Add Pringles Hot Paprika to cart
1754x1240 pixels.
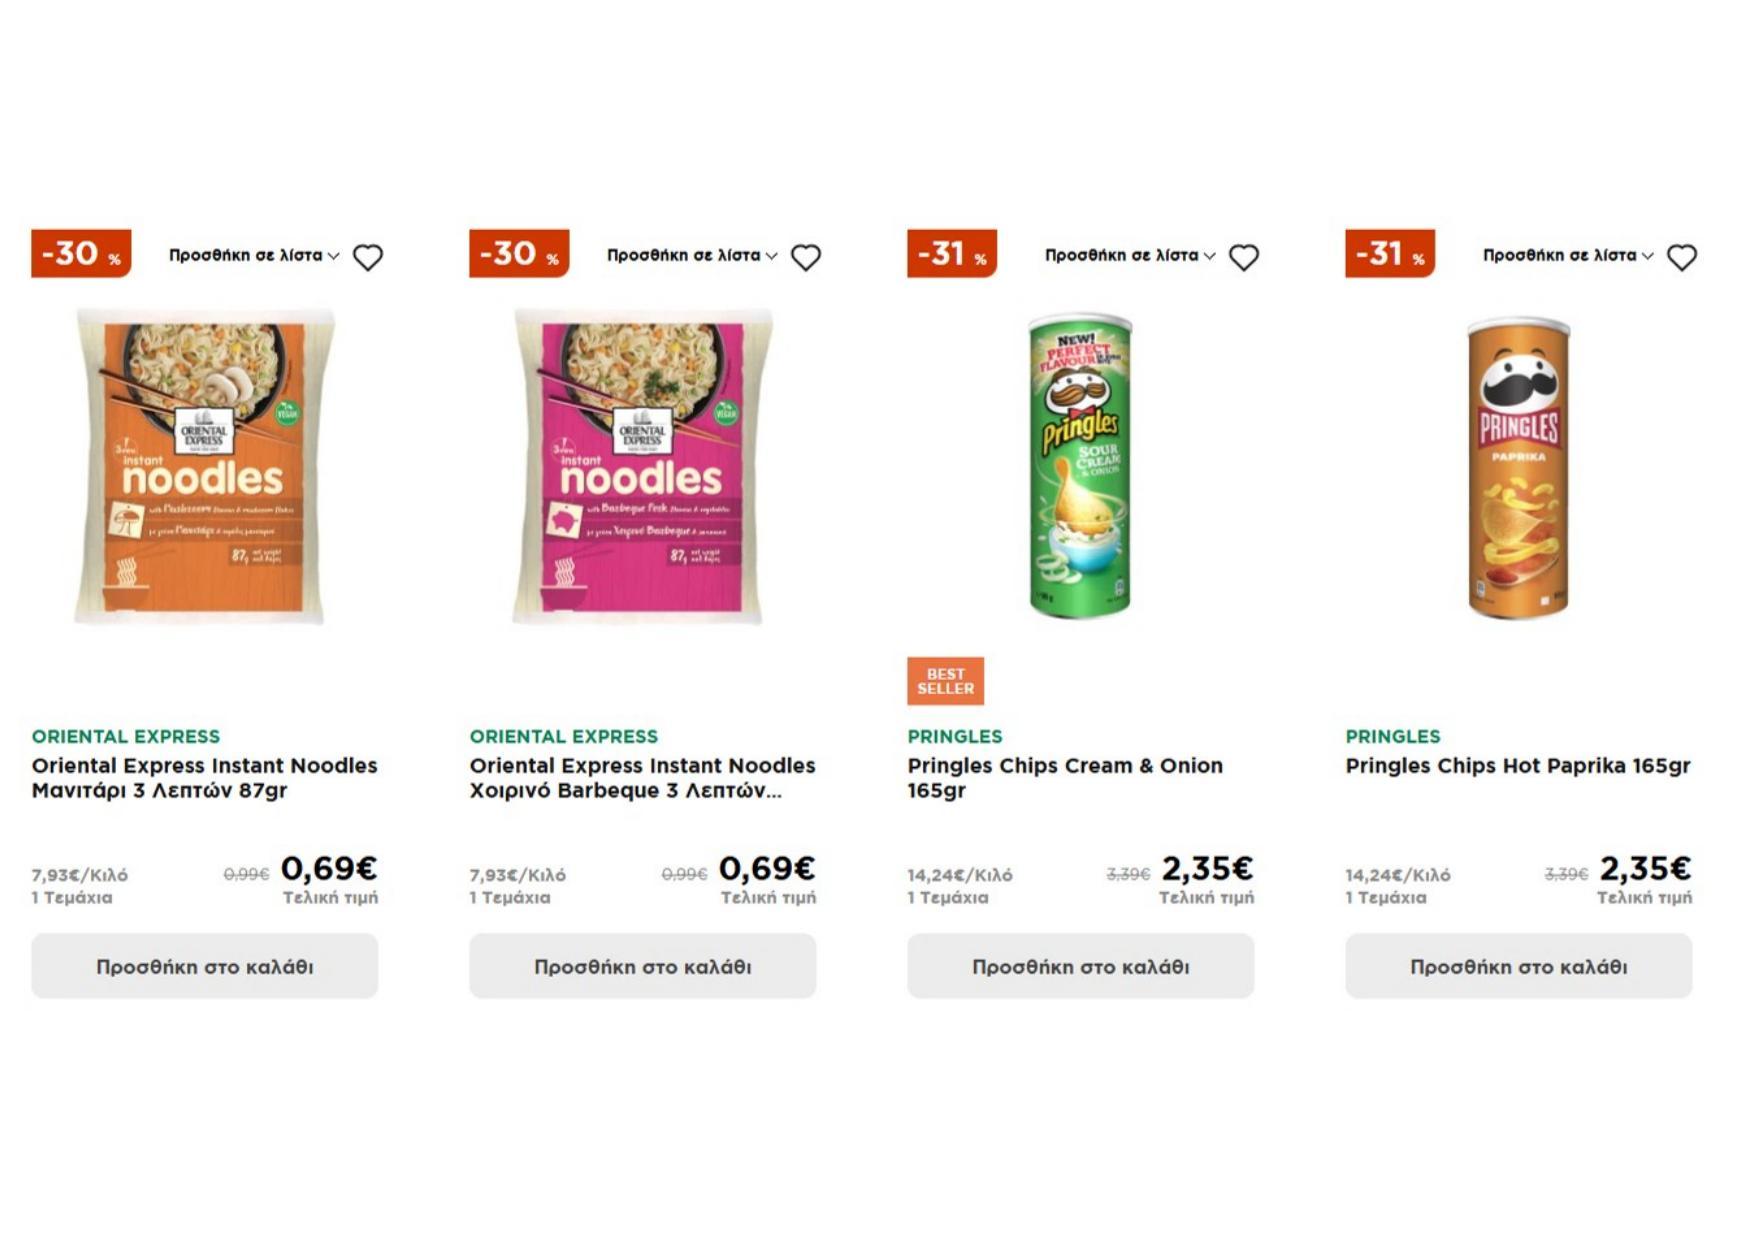click(x=1519, y=966)
